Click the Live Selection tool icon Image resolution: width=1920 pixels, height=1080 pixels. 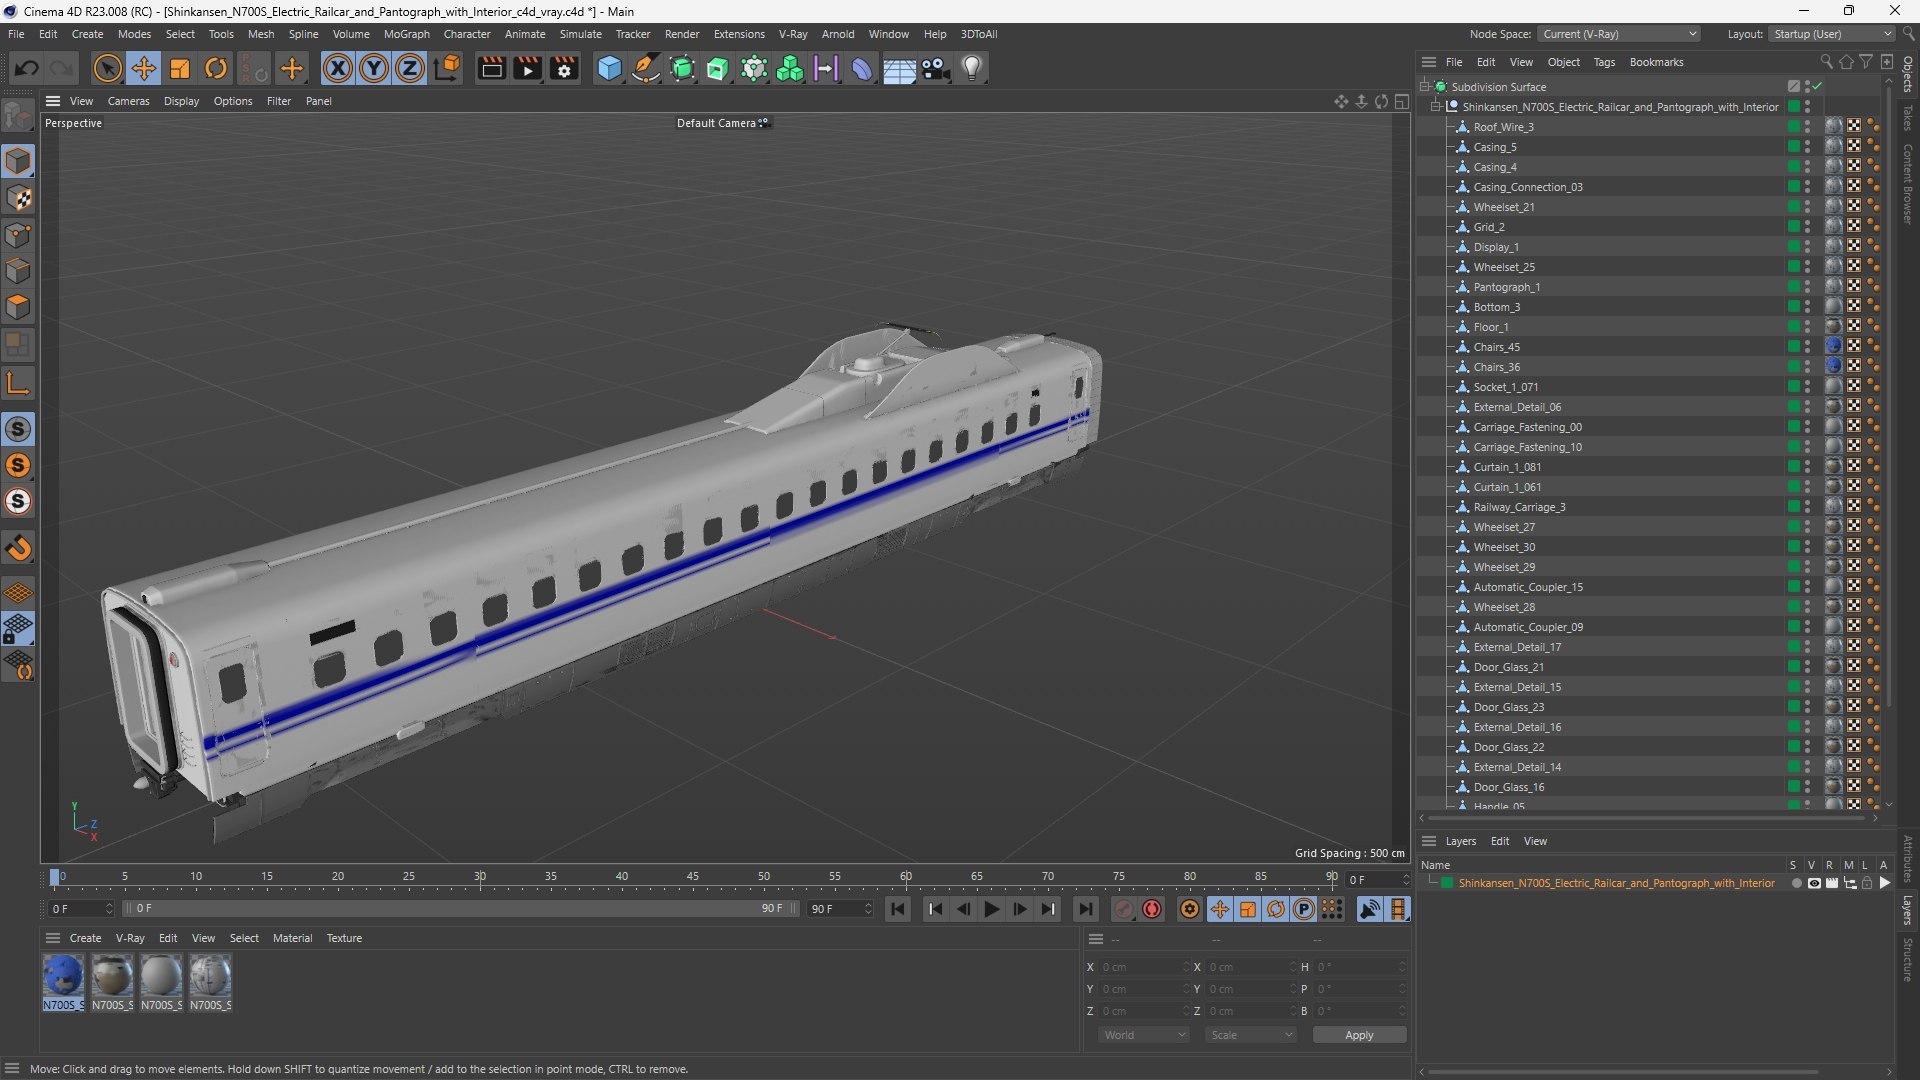point(107,68)
